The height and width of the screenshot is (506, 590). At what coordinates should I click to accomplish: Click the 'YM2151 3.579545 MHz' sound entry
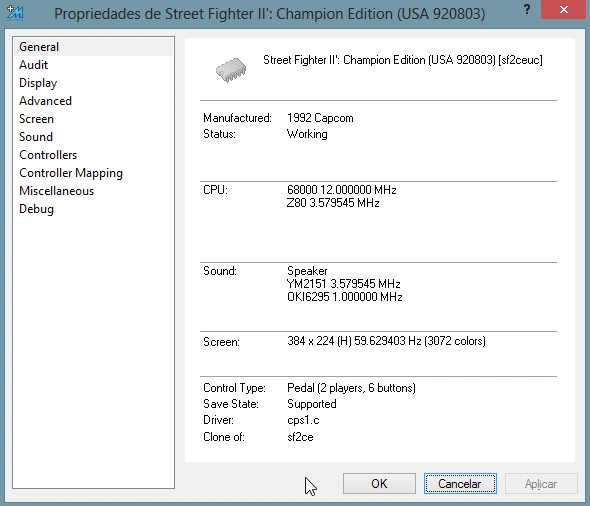click(344, 284)
